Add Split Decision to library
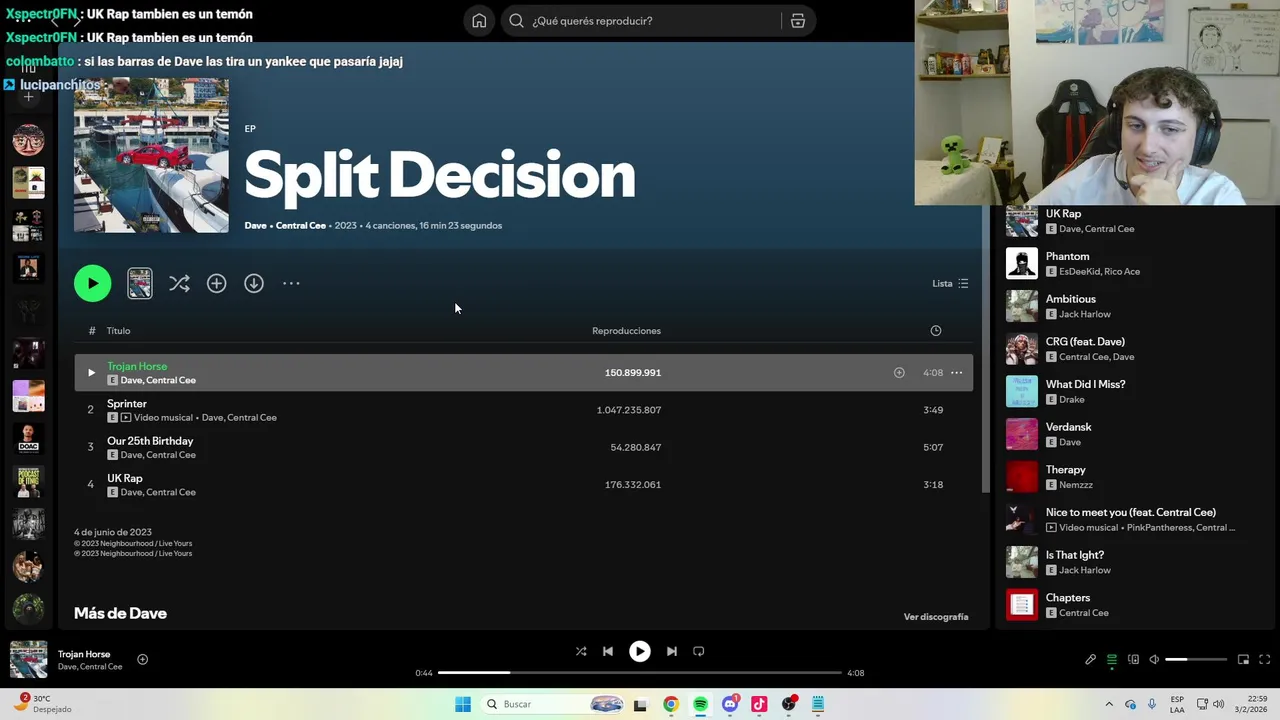Image resolution: width=1280 pixels, height=720 pixels. tap(216, 283)
